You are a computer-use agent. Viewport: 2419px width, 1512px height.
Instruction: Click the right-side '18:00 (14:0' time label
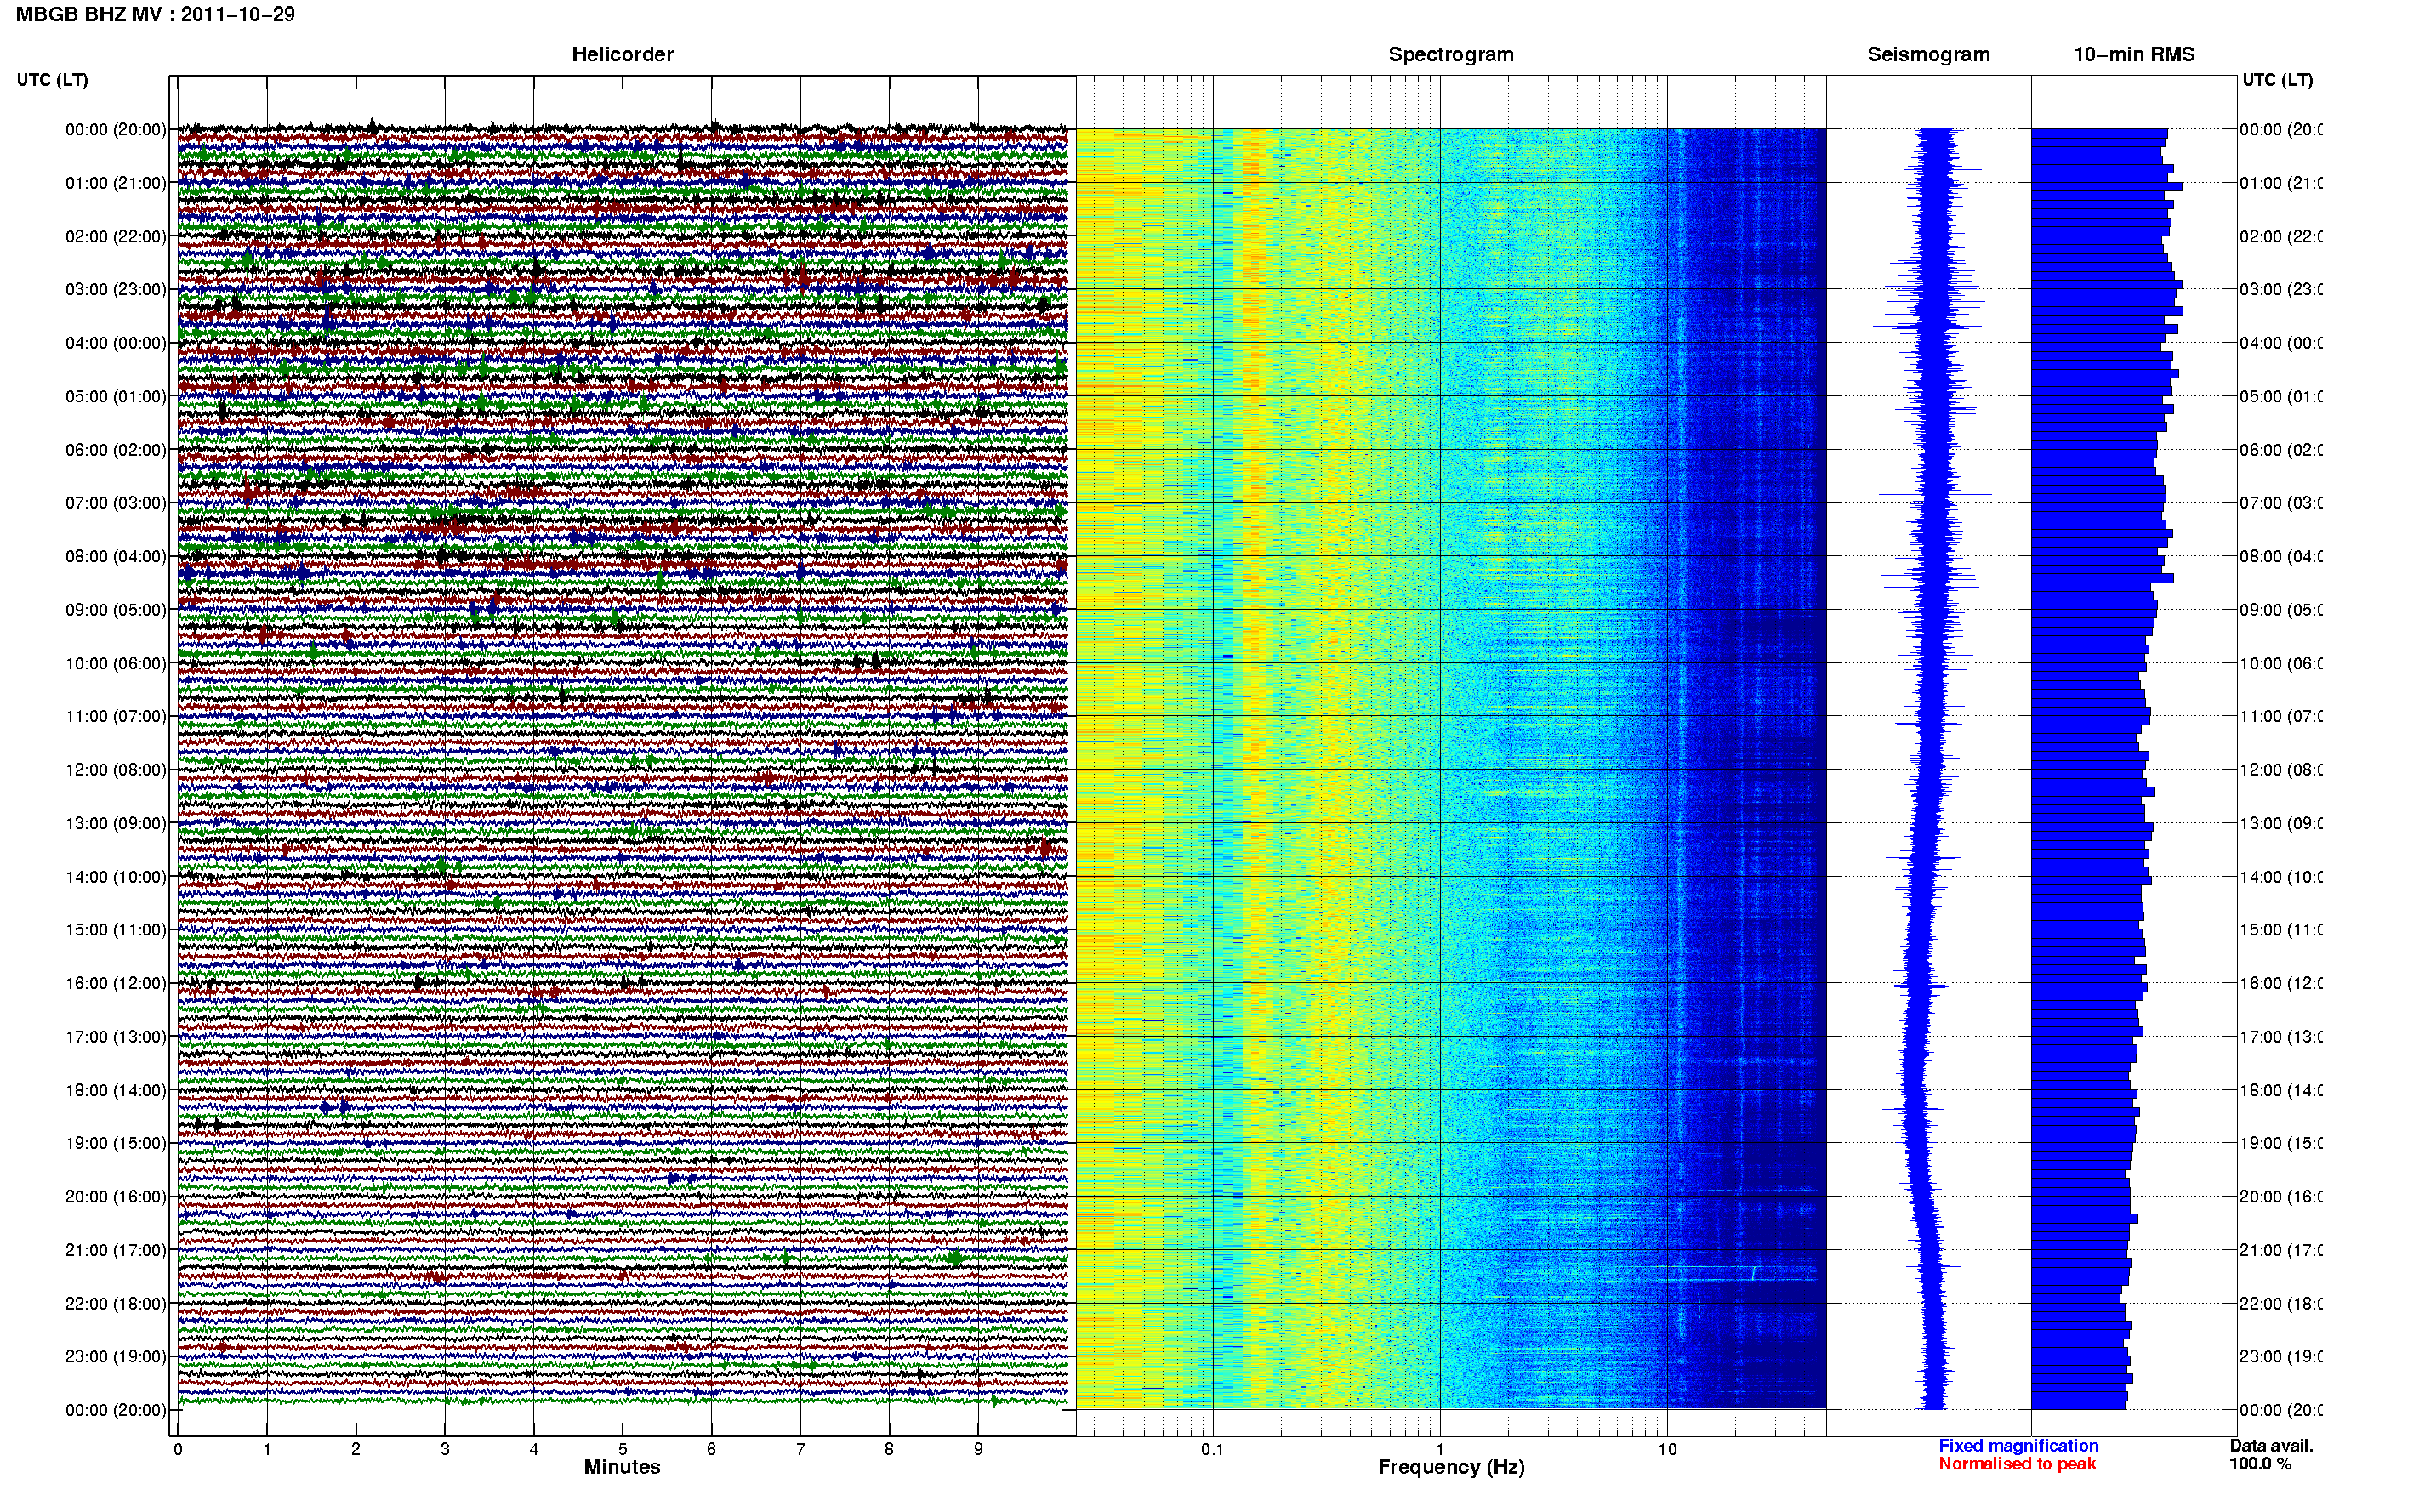click(x=2281, y=1090)
